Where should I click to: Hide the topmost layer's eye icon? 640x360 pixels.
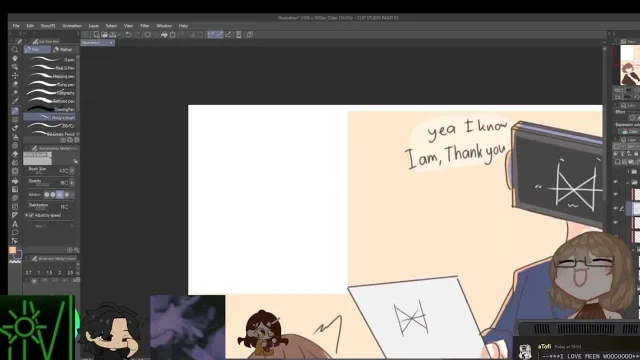(616, 182)
